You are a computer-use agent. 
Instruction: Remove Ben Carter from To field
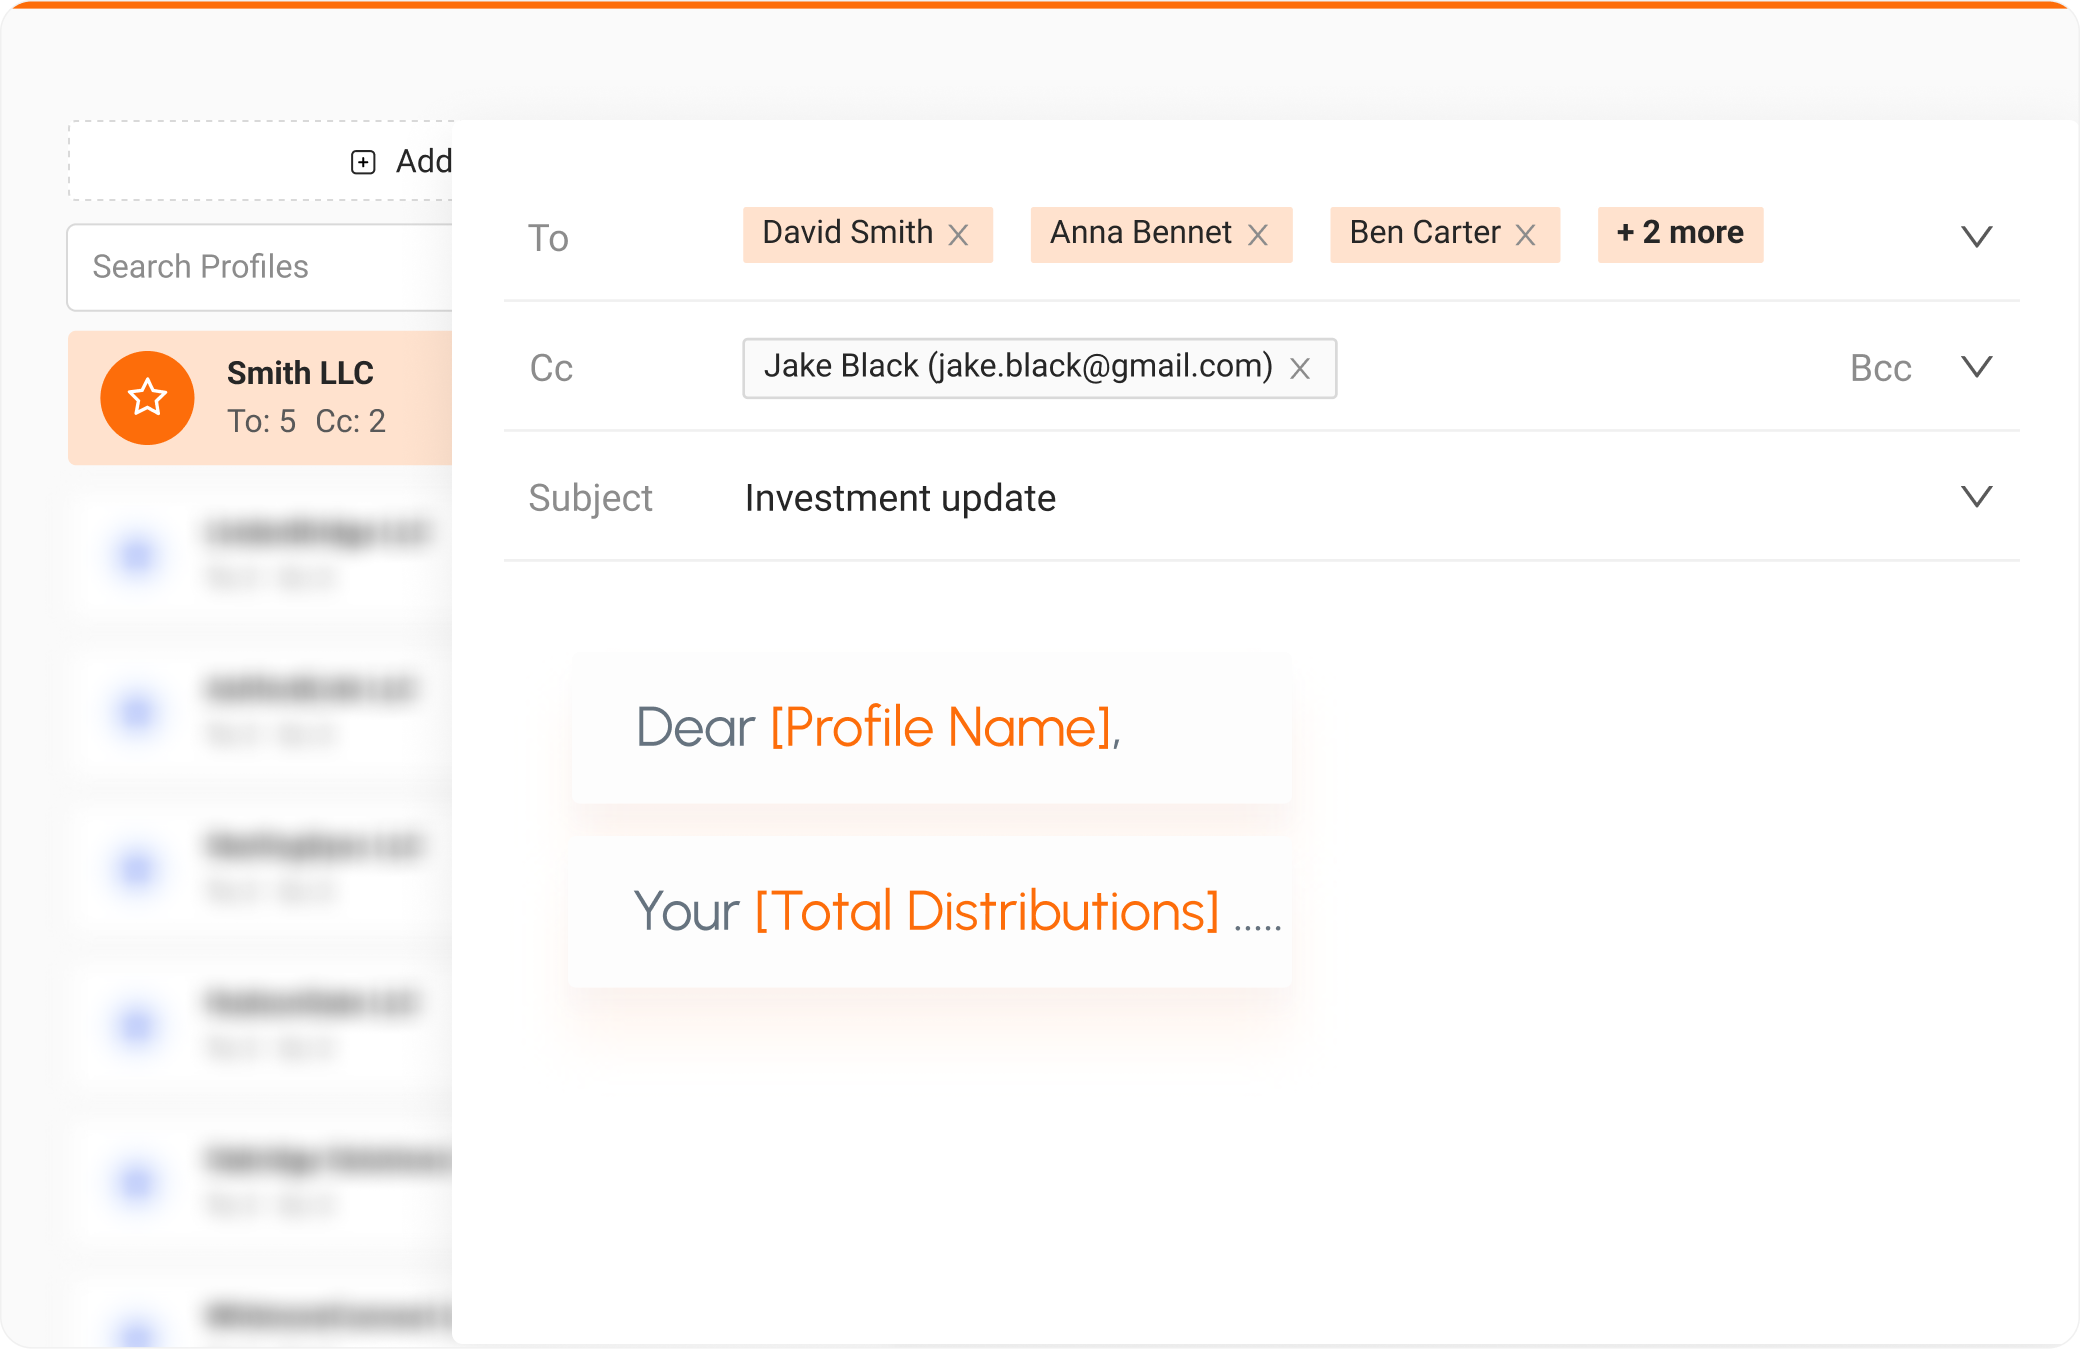pos(1525,235)
